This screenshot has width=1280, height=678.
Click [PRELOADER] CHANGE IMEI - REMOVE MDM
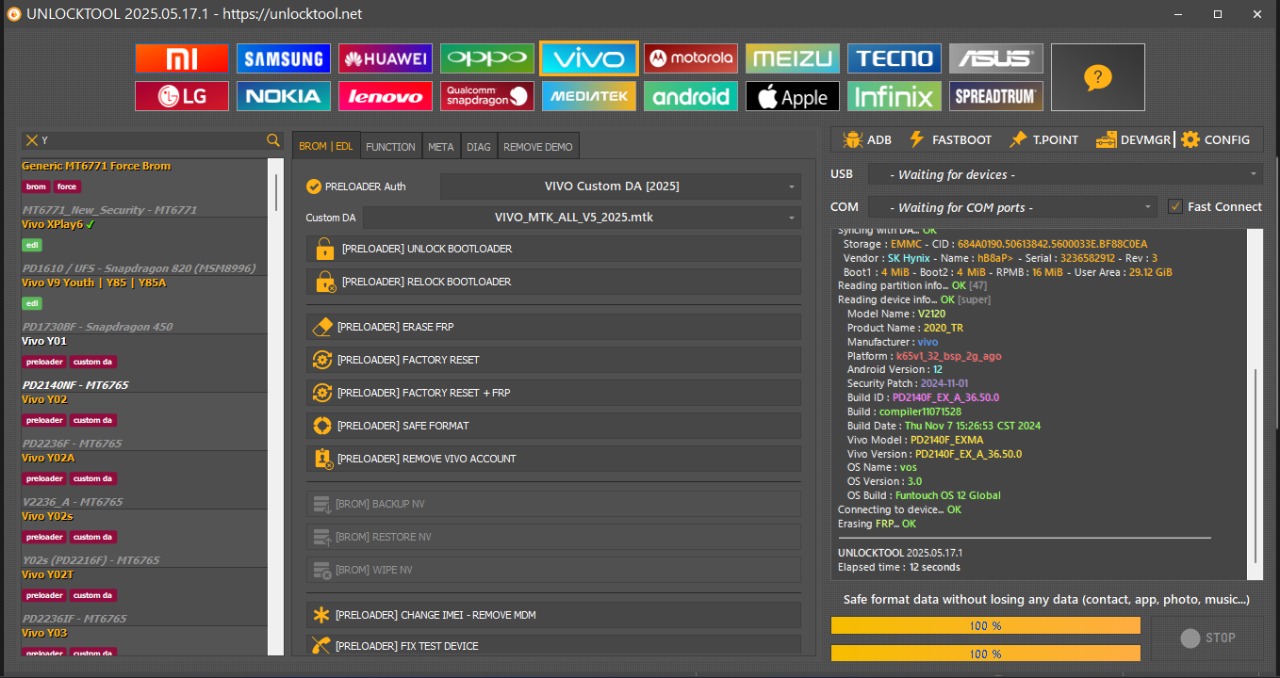point(554,615)
